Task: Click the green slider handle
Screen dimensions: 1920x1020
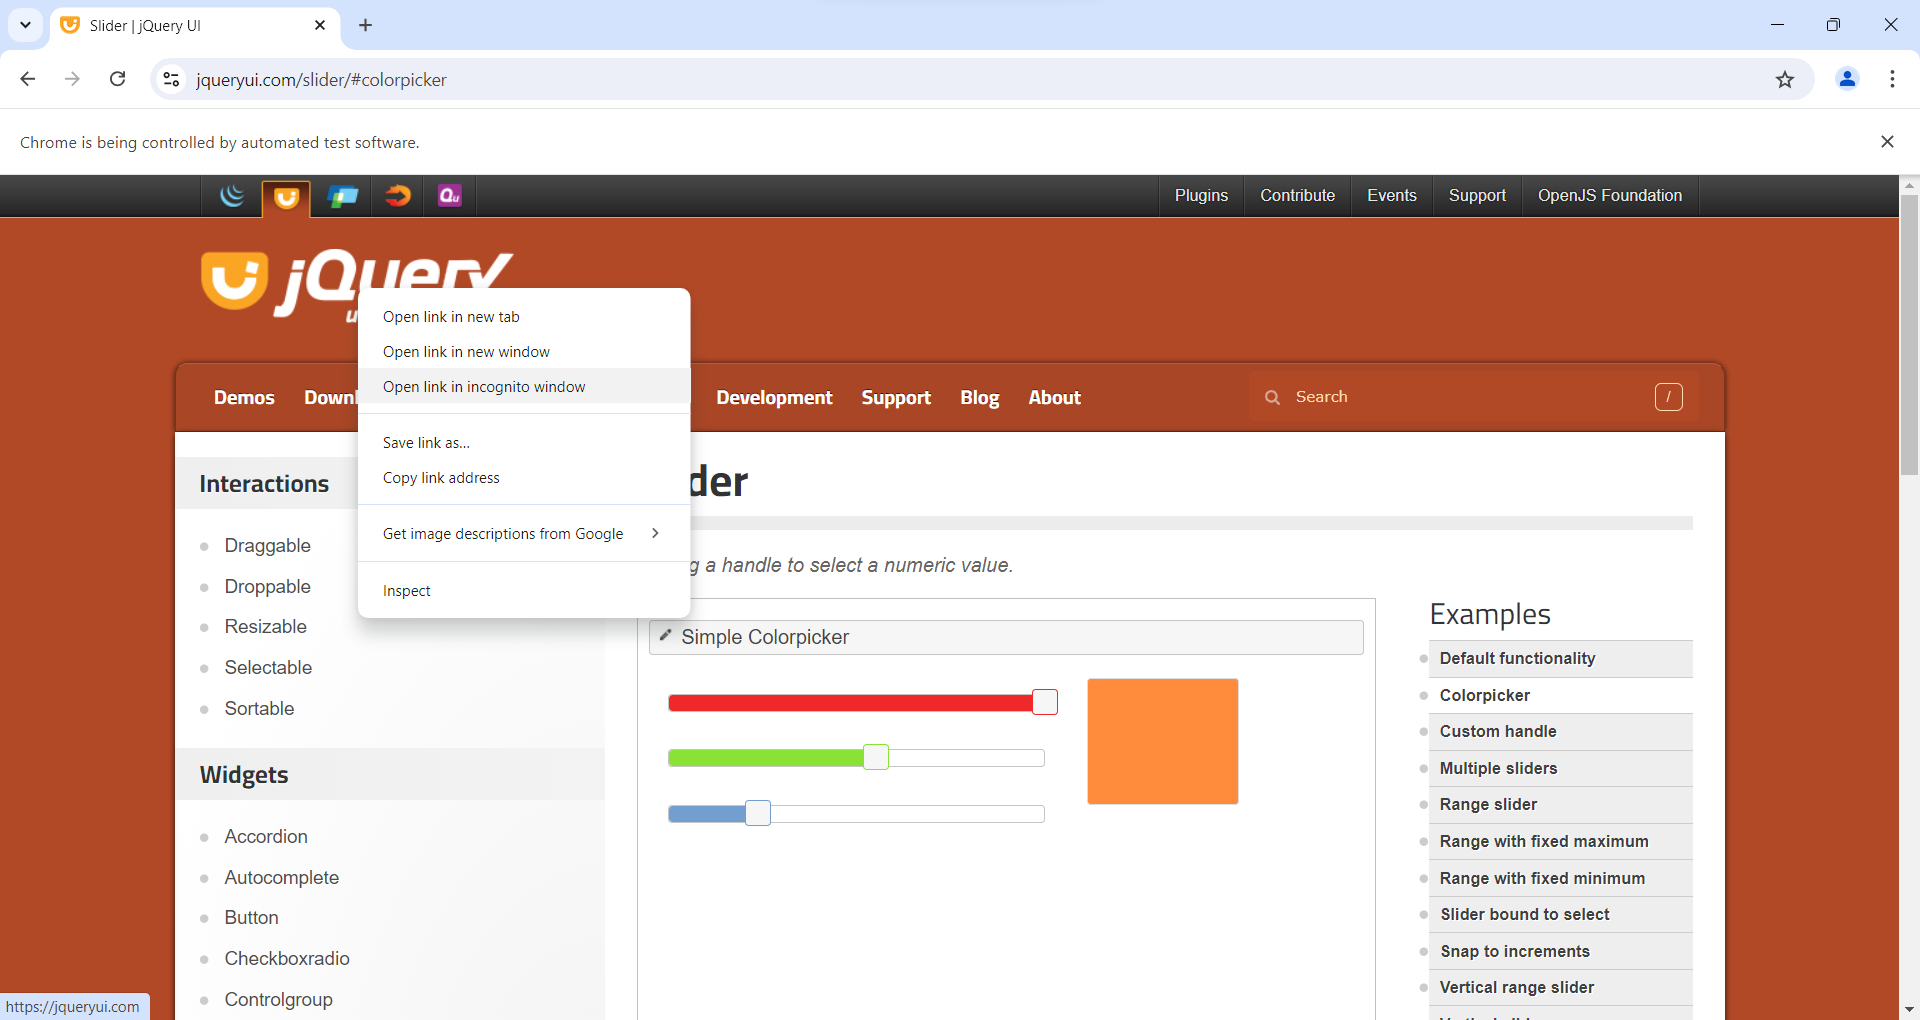Action: (x=876, y=758)
